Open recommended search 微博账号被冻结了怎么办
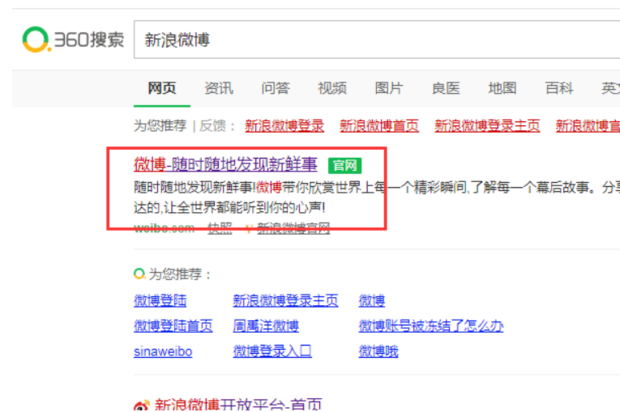620x412 pixels. pos(431,326)
